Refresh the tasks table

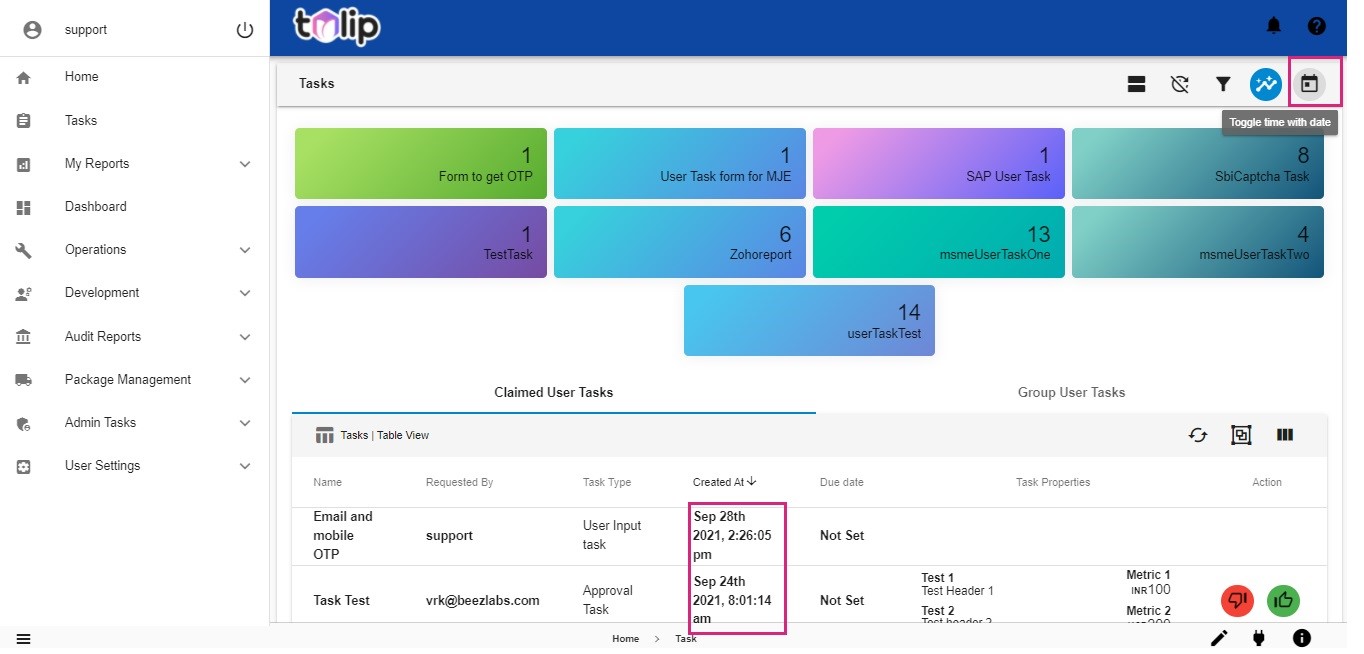(x=1198, y=435)
